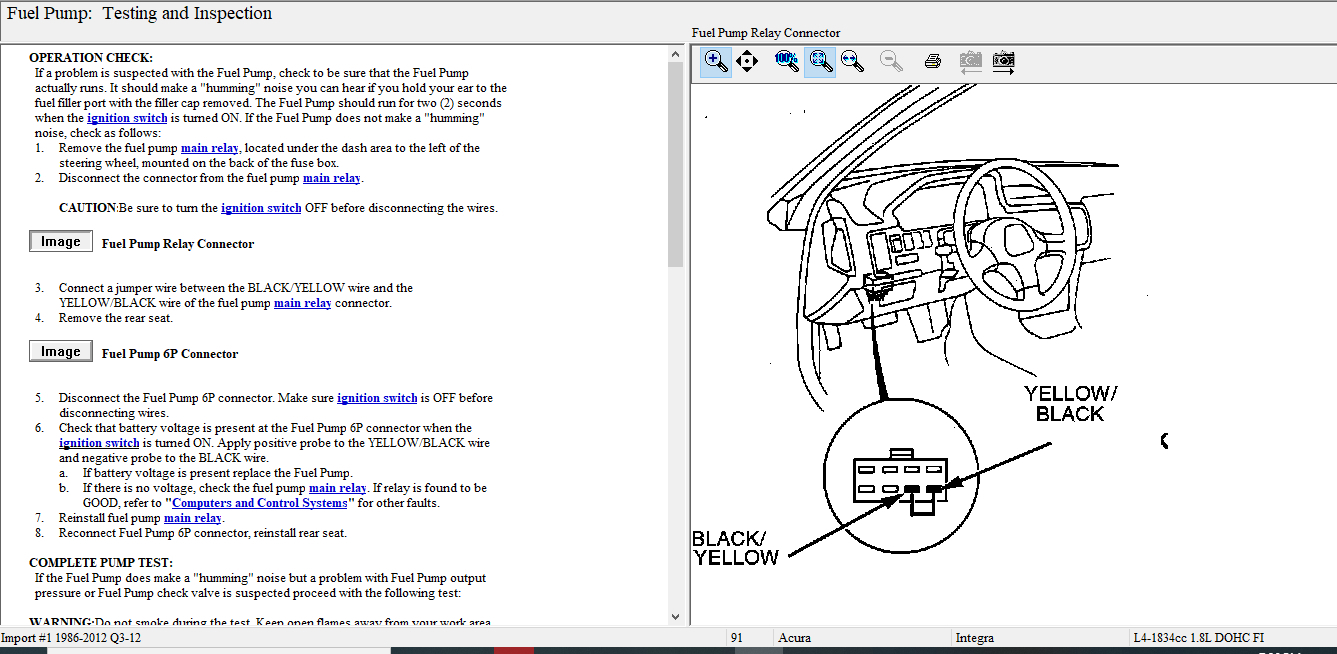Viewport: 1337px width, 654px height.
Task: Click main relay link in step 7
Action: (192, 518)
